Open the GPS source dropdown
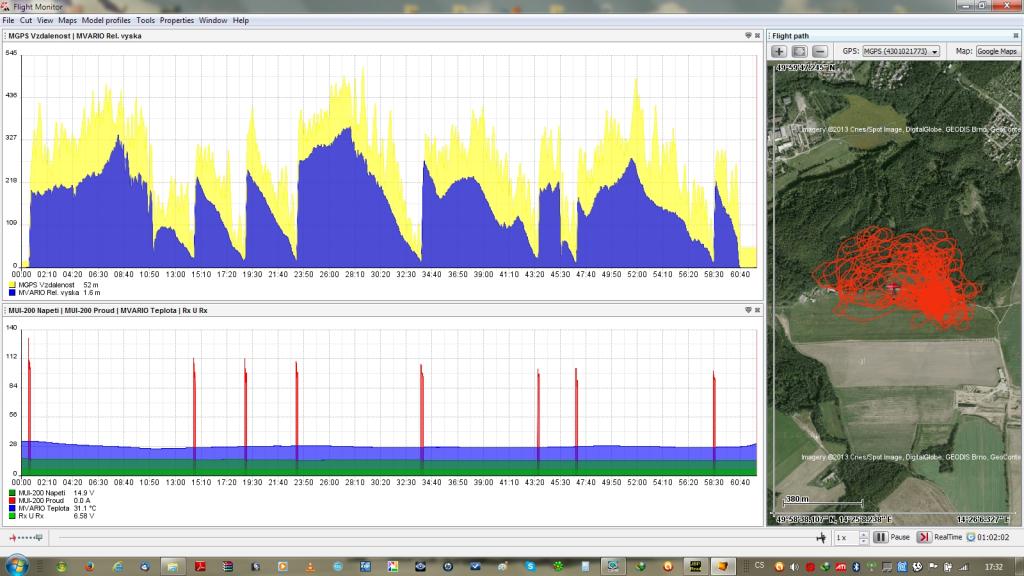1024x576 pixels. (901, 51)
